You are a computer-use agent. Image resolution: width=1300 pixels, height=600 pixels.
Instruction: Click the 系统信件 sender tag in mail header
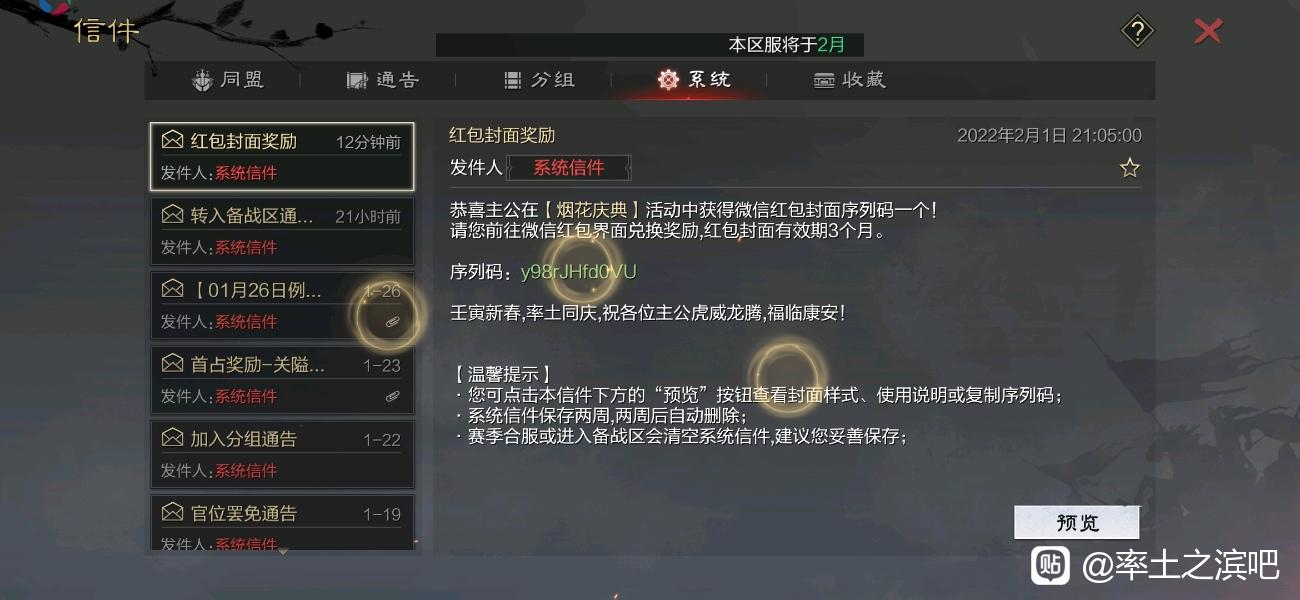coord(569,168)
